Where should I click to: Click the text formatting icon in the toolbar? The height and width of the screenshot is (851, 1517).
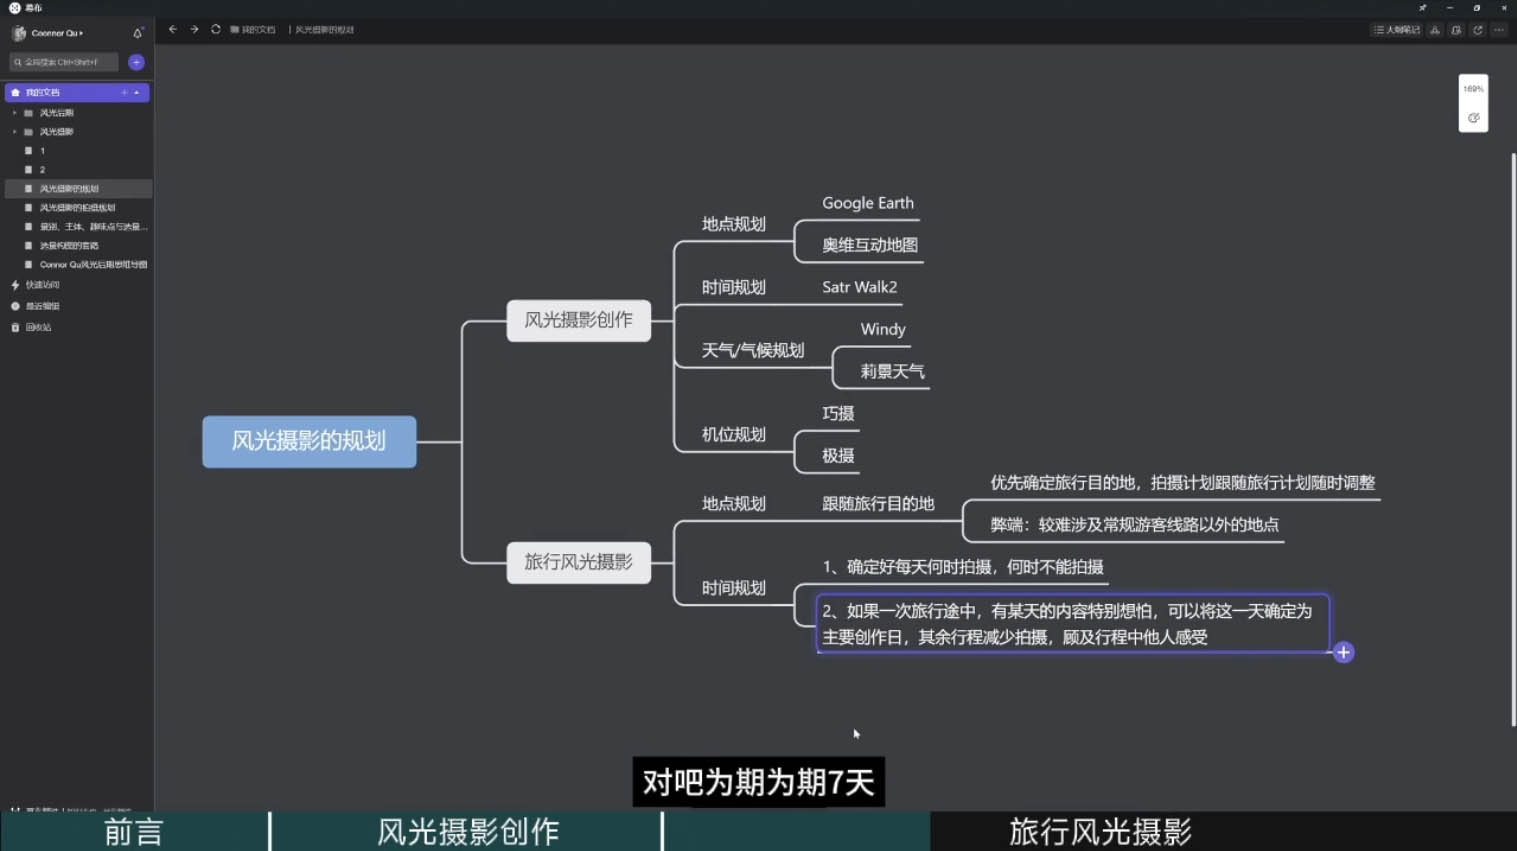coord(1434,30)
